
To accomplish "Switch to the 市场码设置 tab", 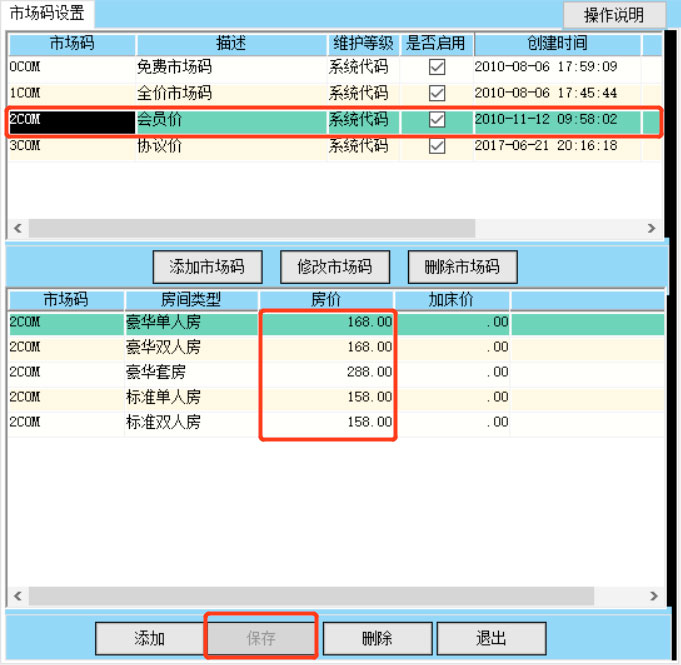I will coord(47,13).
